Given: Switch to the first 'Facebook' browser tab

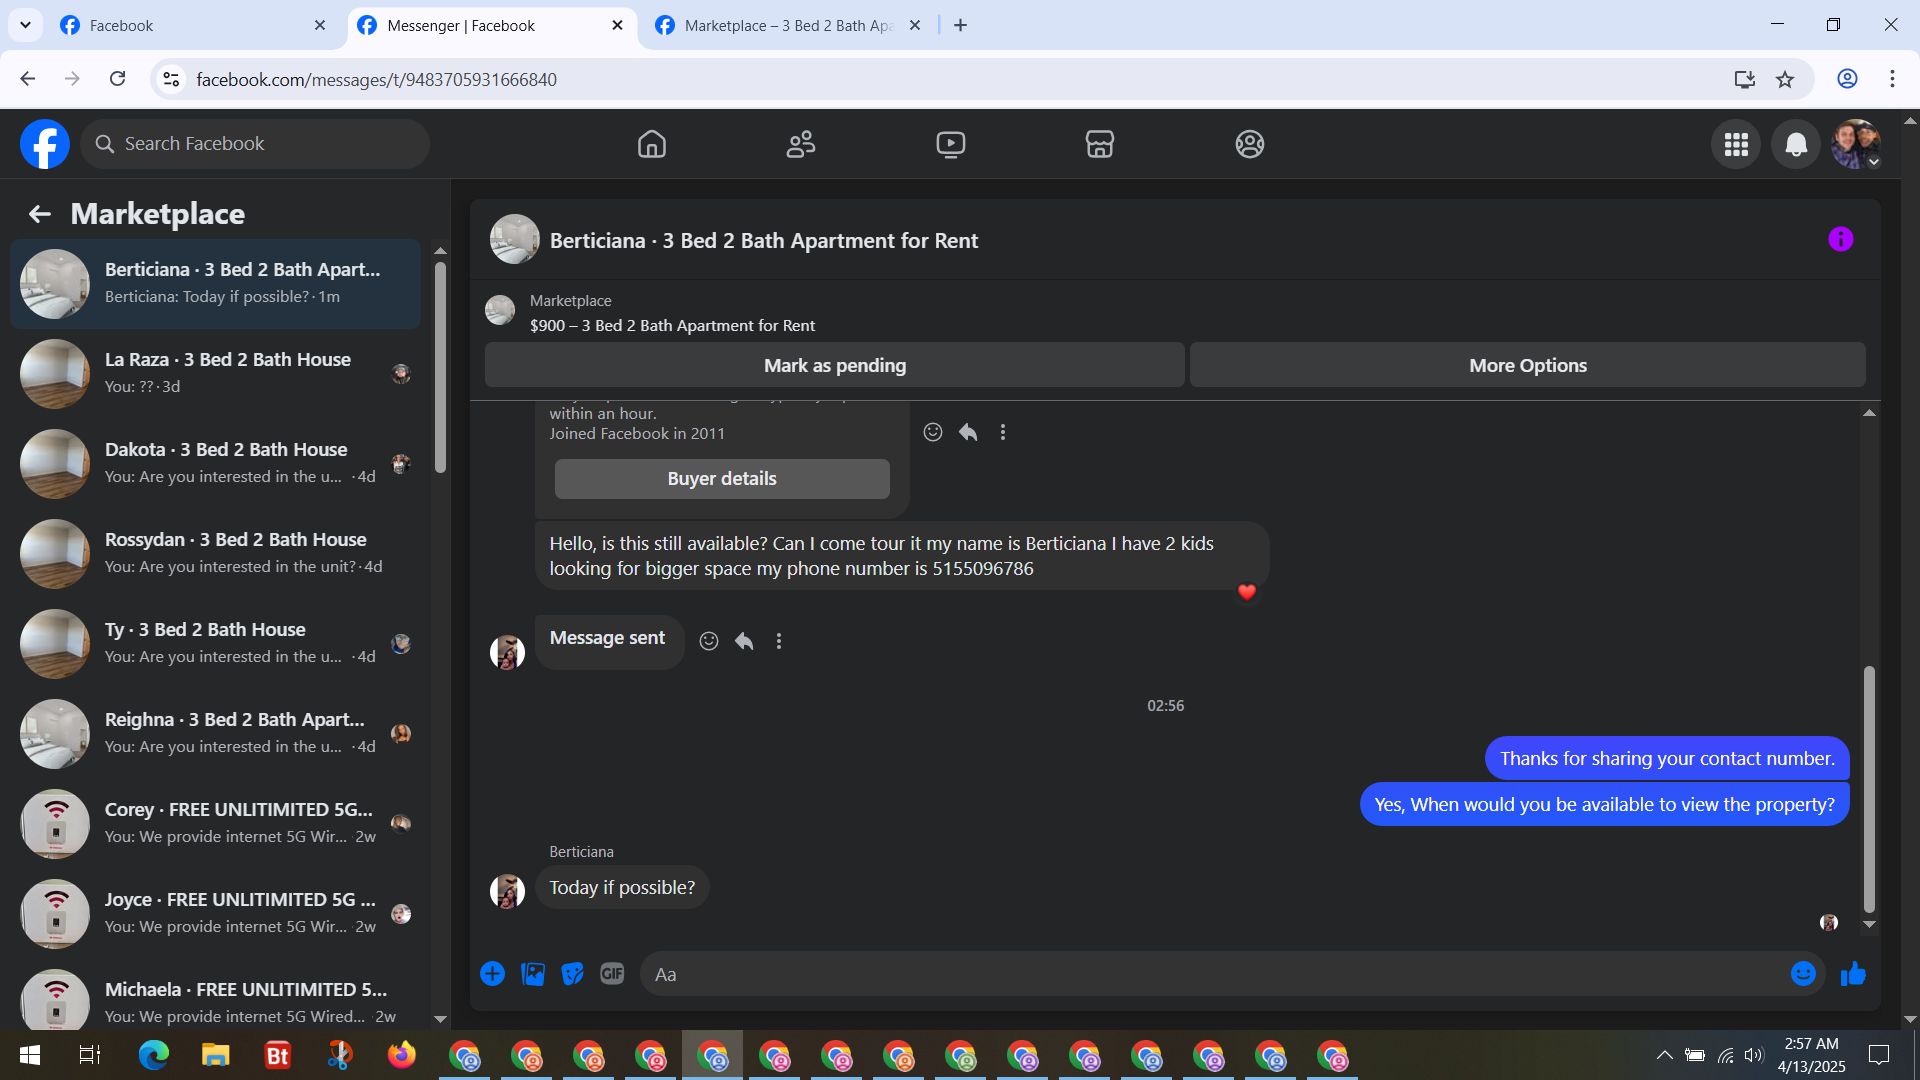Looking at the screenshot, I should (193, 25).
